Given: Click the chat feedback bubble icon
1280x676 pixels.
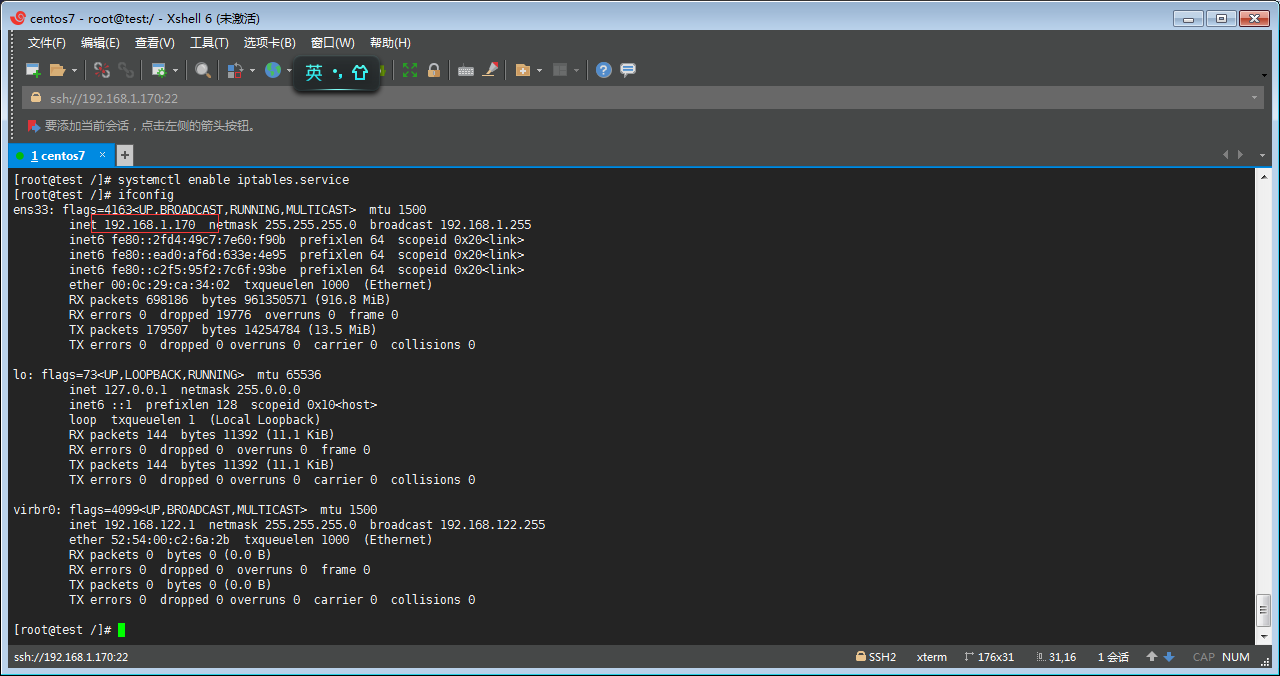Looking at the screenshot, I should tap(628, 70).
